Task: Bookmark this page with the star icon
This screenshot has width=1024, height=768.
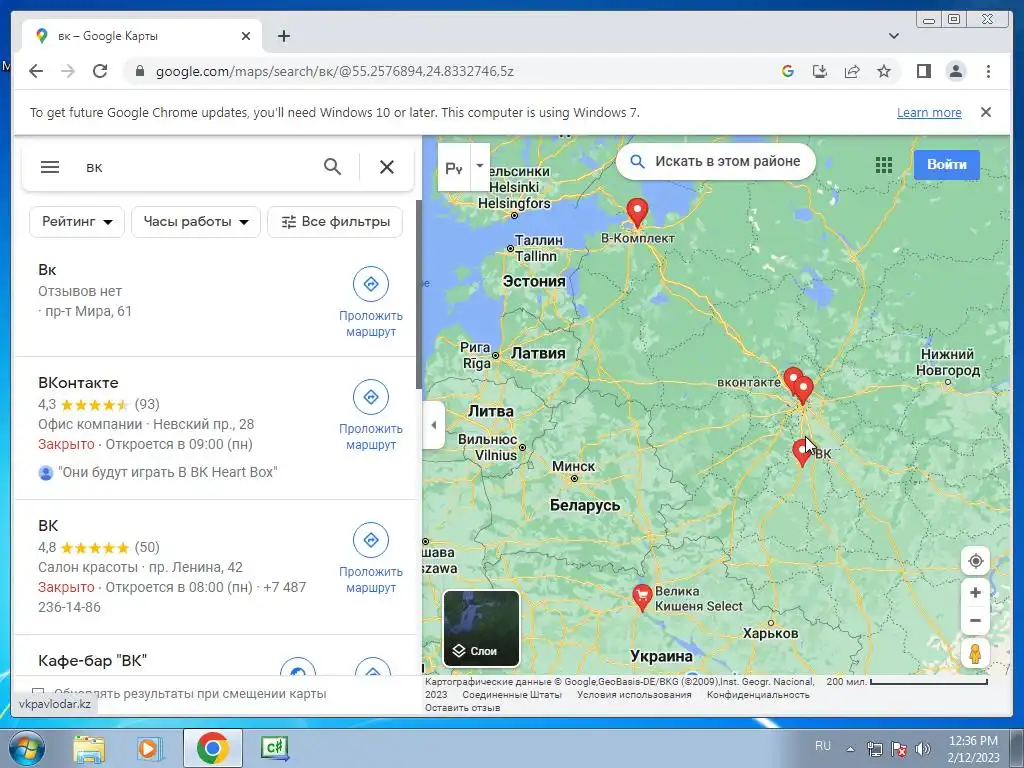Action: (x=884, y=71)
